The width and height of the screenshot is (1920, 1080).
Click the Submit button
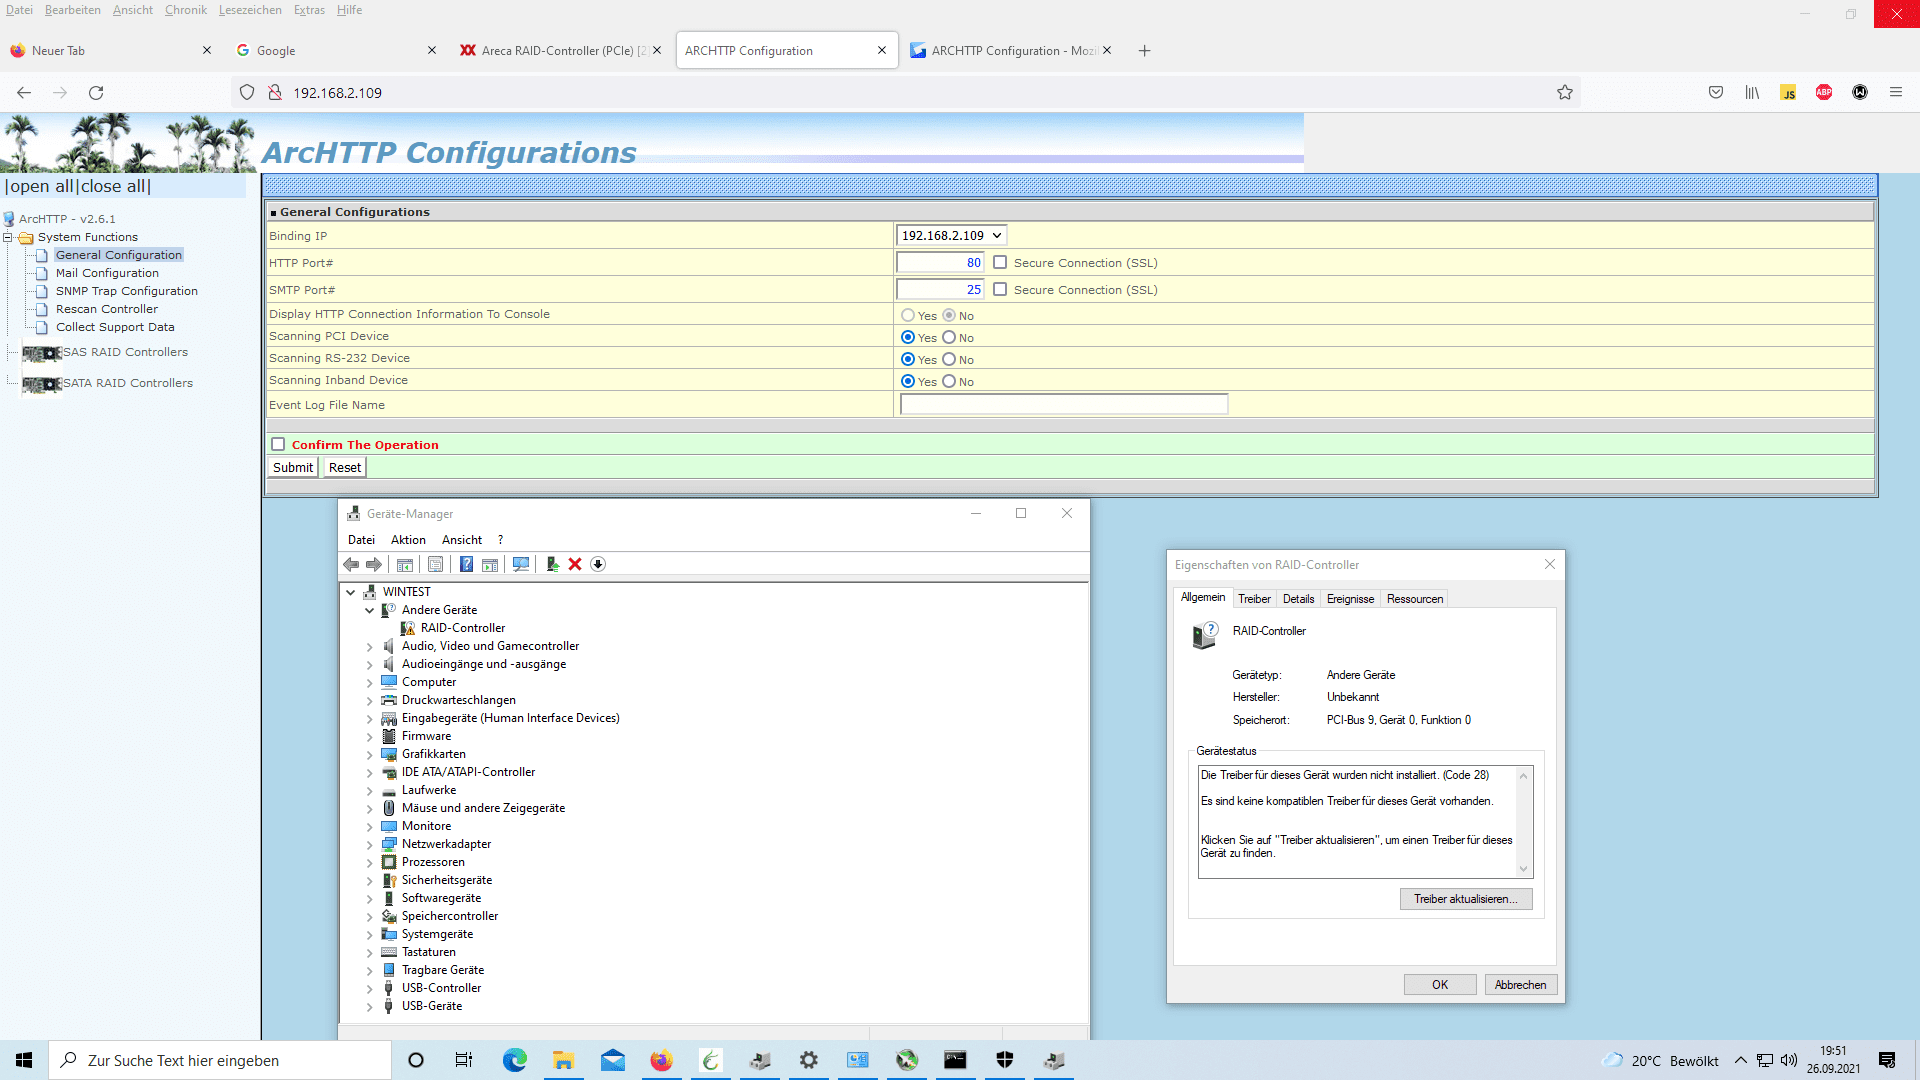[293, 468]
